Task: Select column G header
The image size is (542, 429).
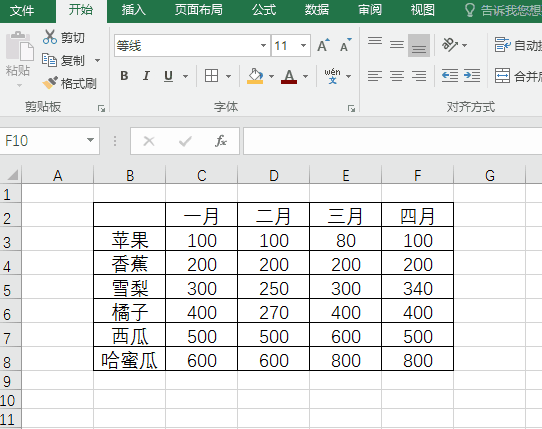Action: [489, 175]
